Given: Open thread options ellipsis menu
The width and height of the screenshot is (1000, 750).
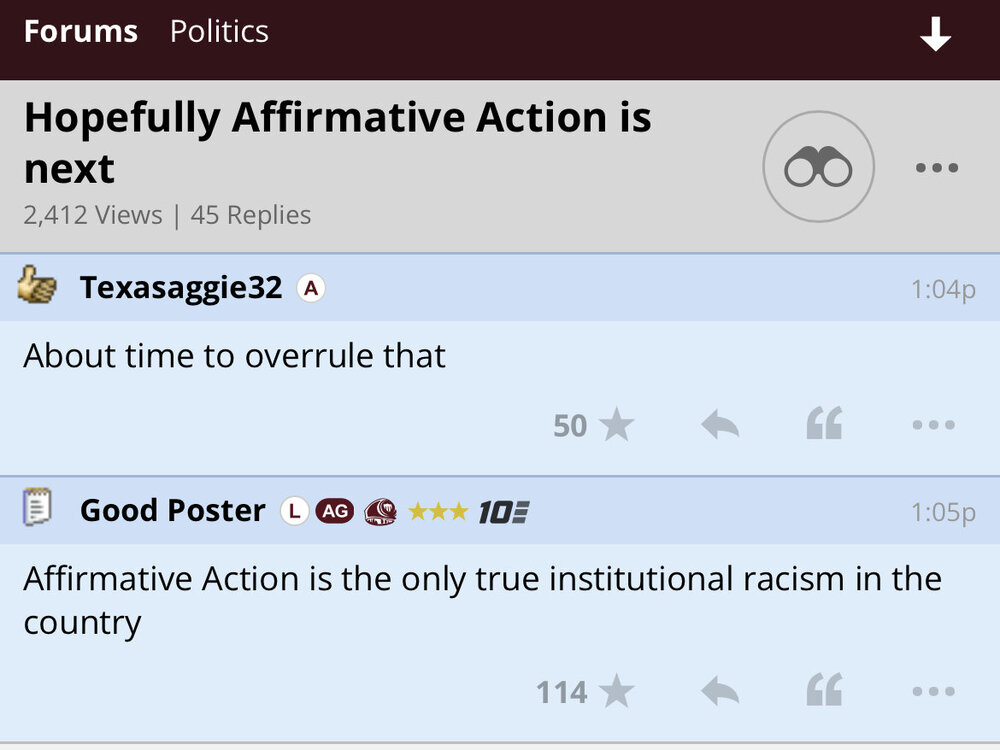Looking at the screenshot, I should 937,167.
